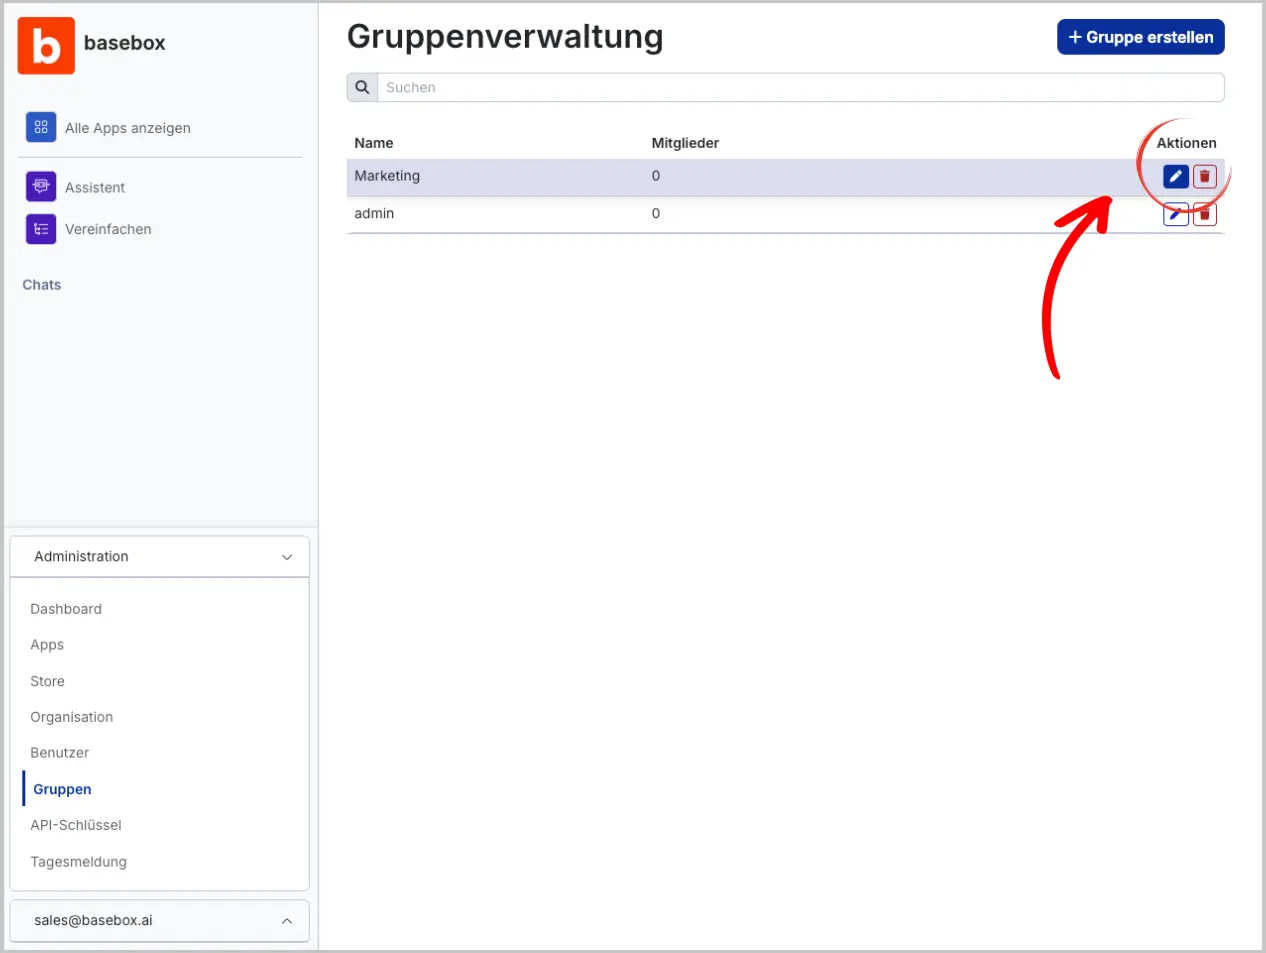Open the Vereinfachen app icon
The image size is (1266, 953).
(41, 229)
